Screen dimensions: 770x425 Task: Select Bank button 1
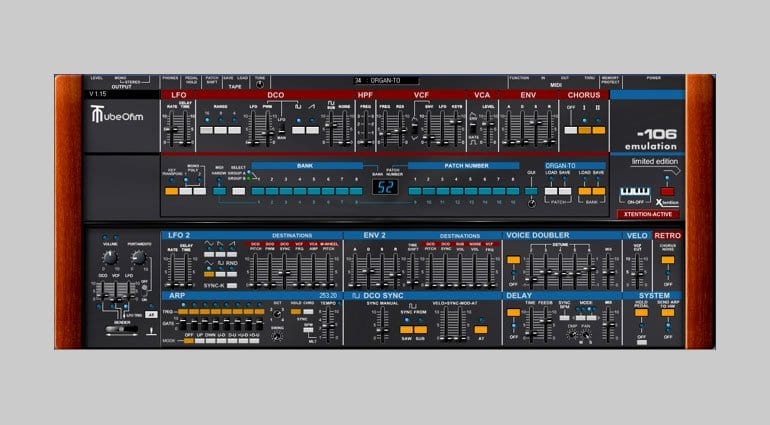258,191
